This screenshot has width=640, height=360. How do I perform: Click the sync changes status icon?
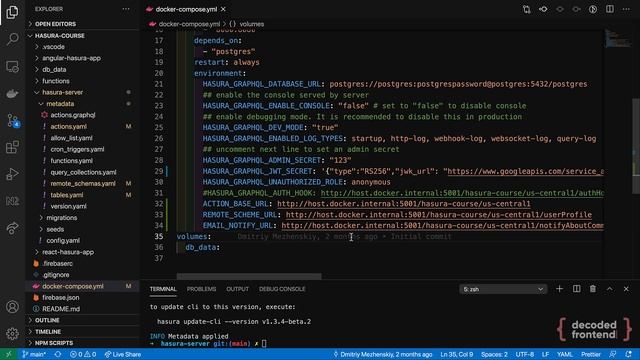click(58, 354)
